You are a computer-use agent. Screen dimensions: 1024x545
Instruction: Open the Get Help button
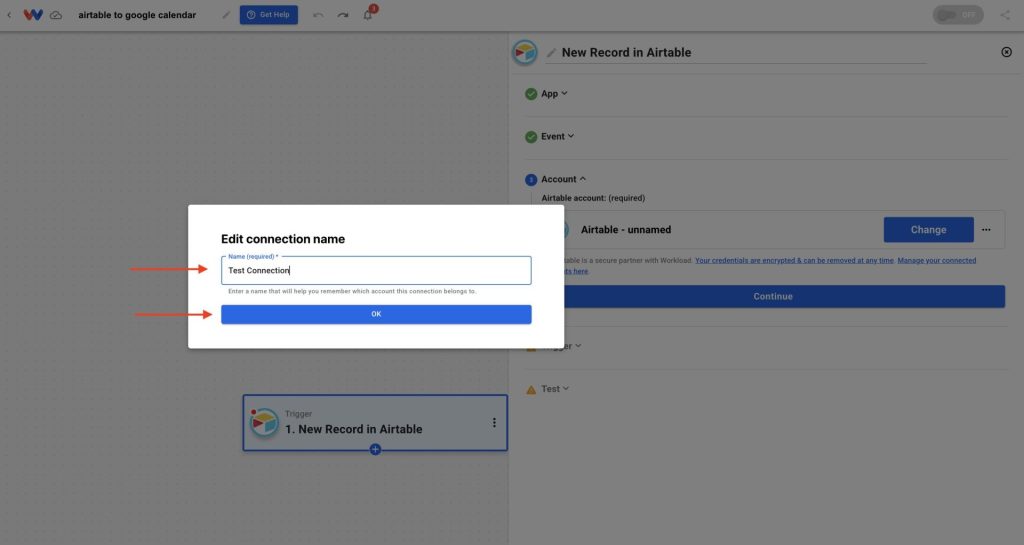pyautogui.click(x=268, y=15)
